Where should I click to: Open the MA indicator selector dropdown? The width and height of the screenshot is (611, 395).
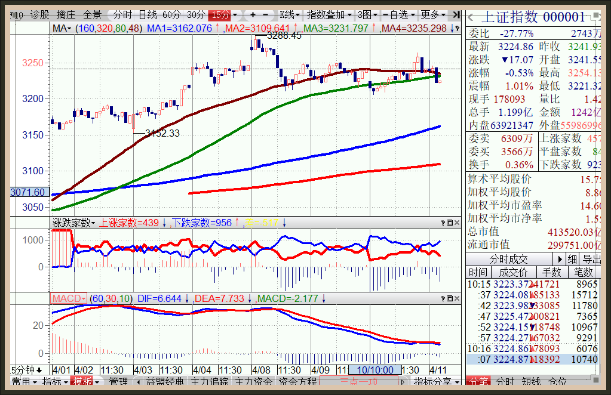[x=62, y=28]
